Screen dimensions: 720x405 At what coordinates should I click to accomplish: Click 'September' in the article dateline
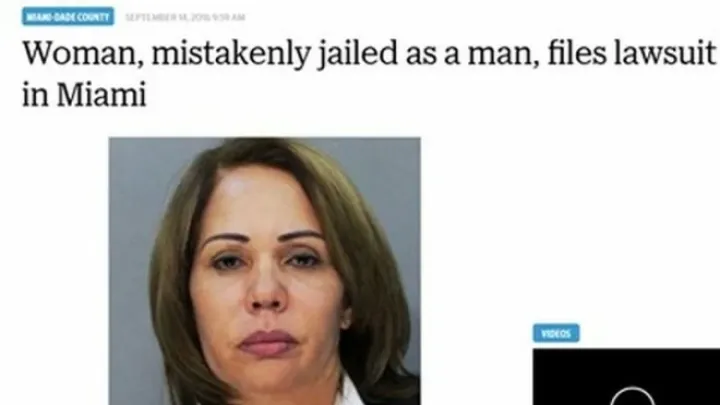click(152, 17)
